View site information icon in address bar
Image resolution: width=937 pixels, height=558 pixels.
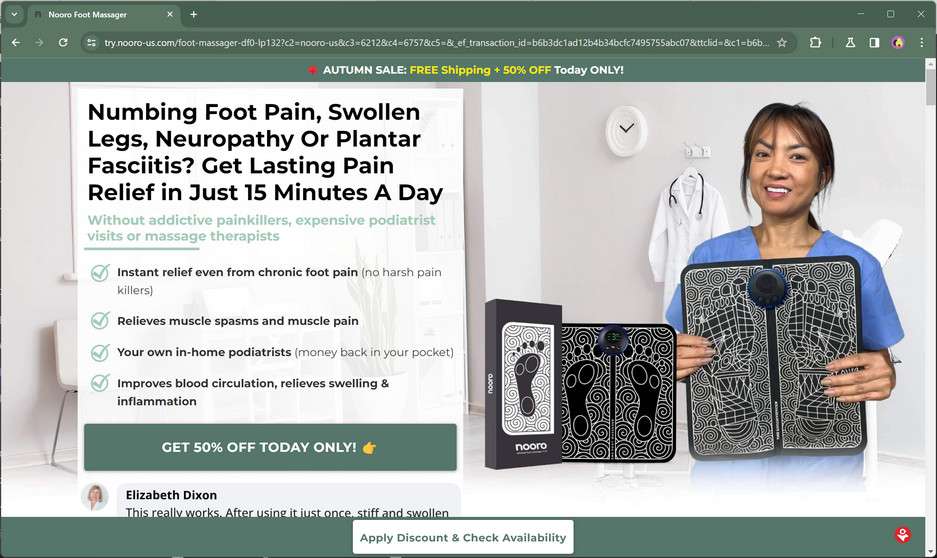pyautogui.click(x=91, y=42)
